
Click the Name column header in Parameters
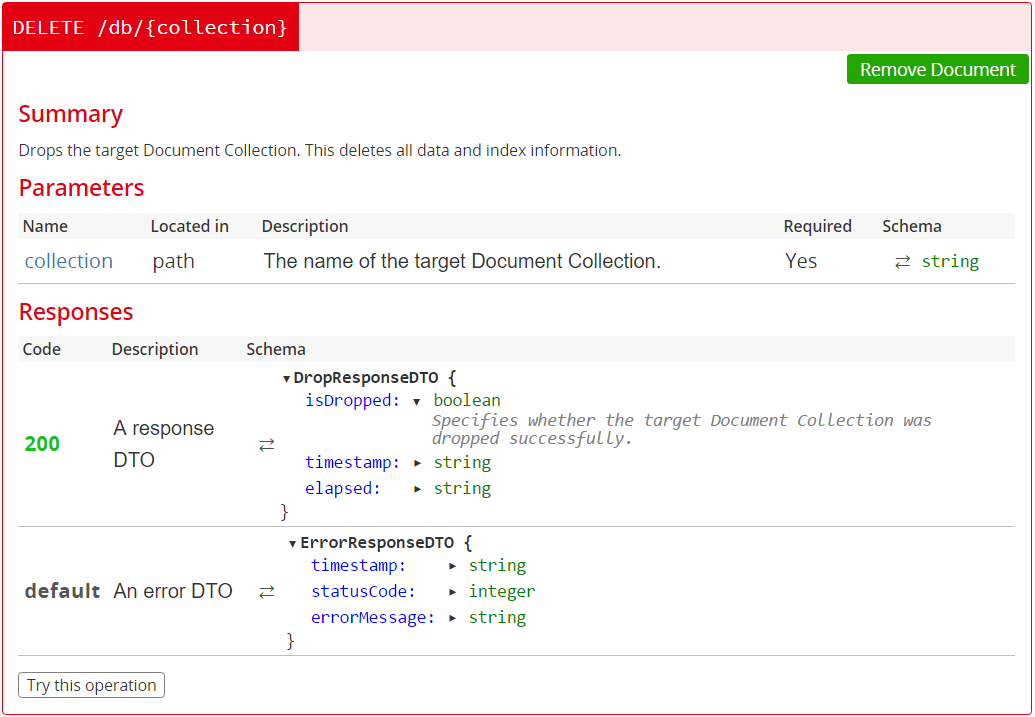(45, 226)
